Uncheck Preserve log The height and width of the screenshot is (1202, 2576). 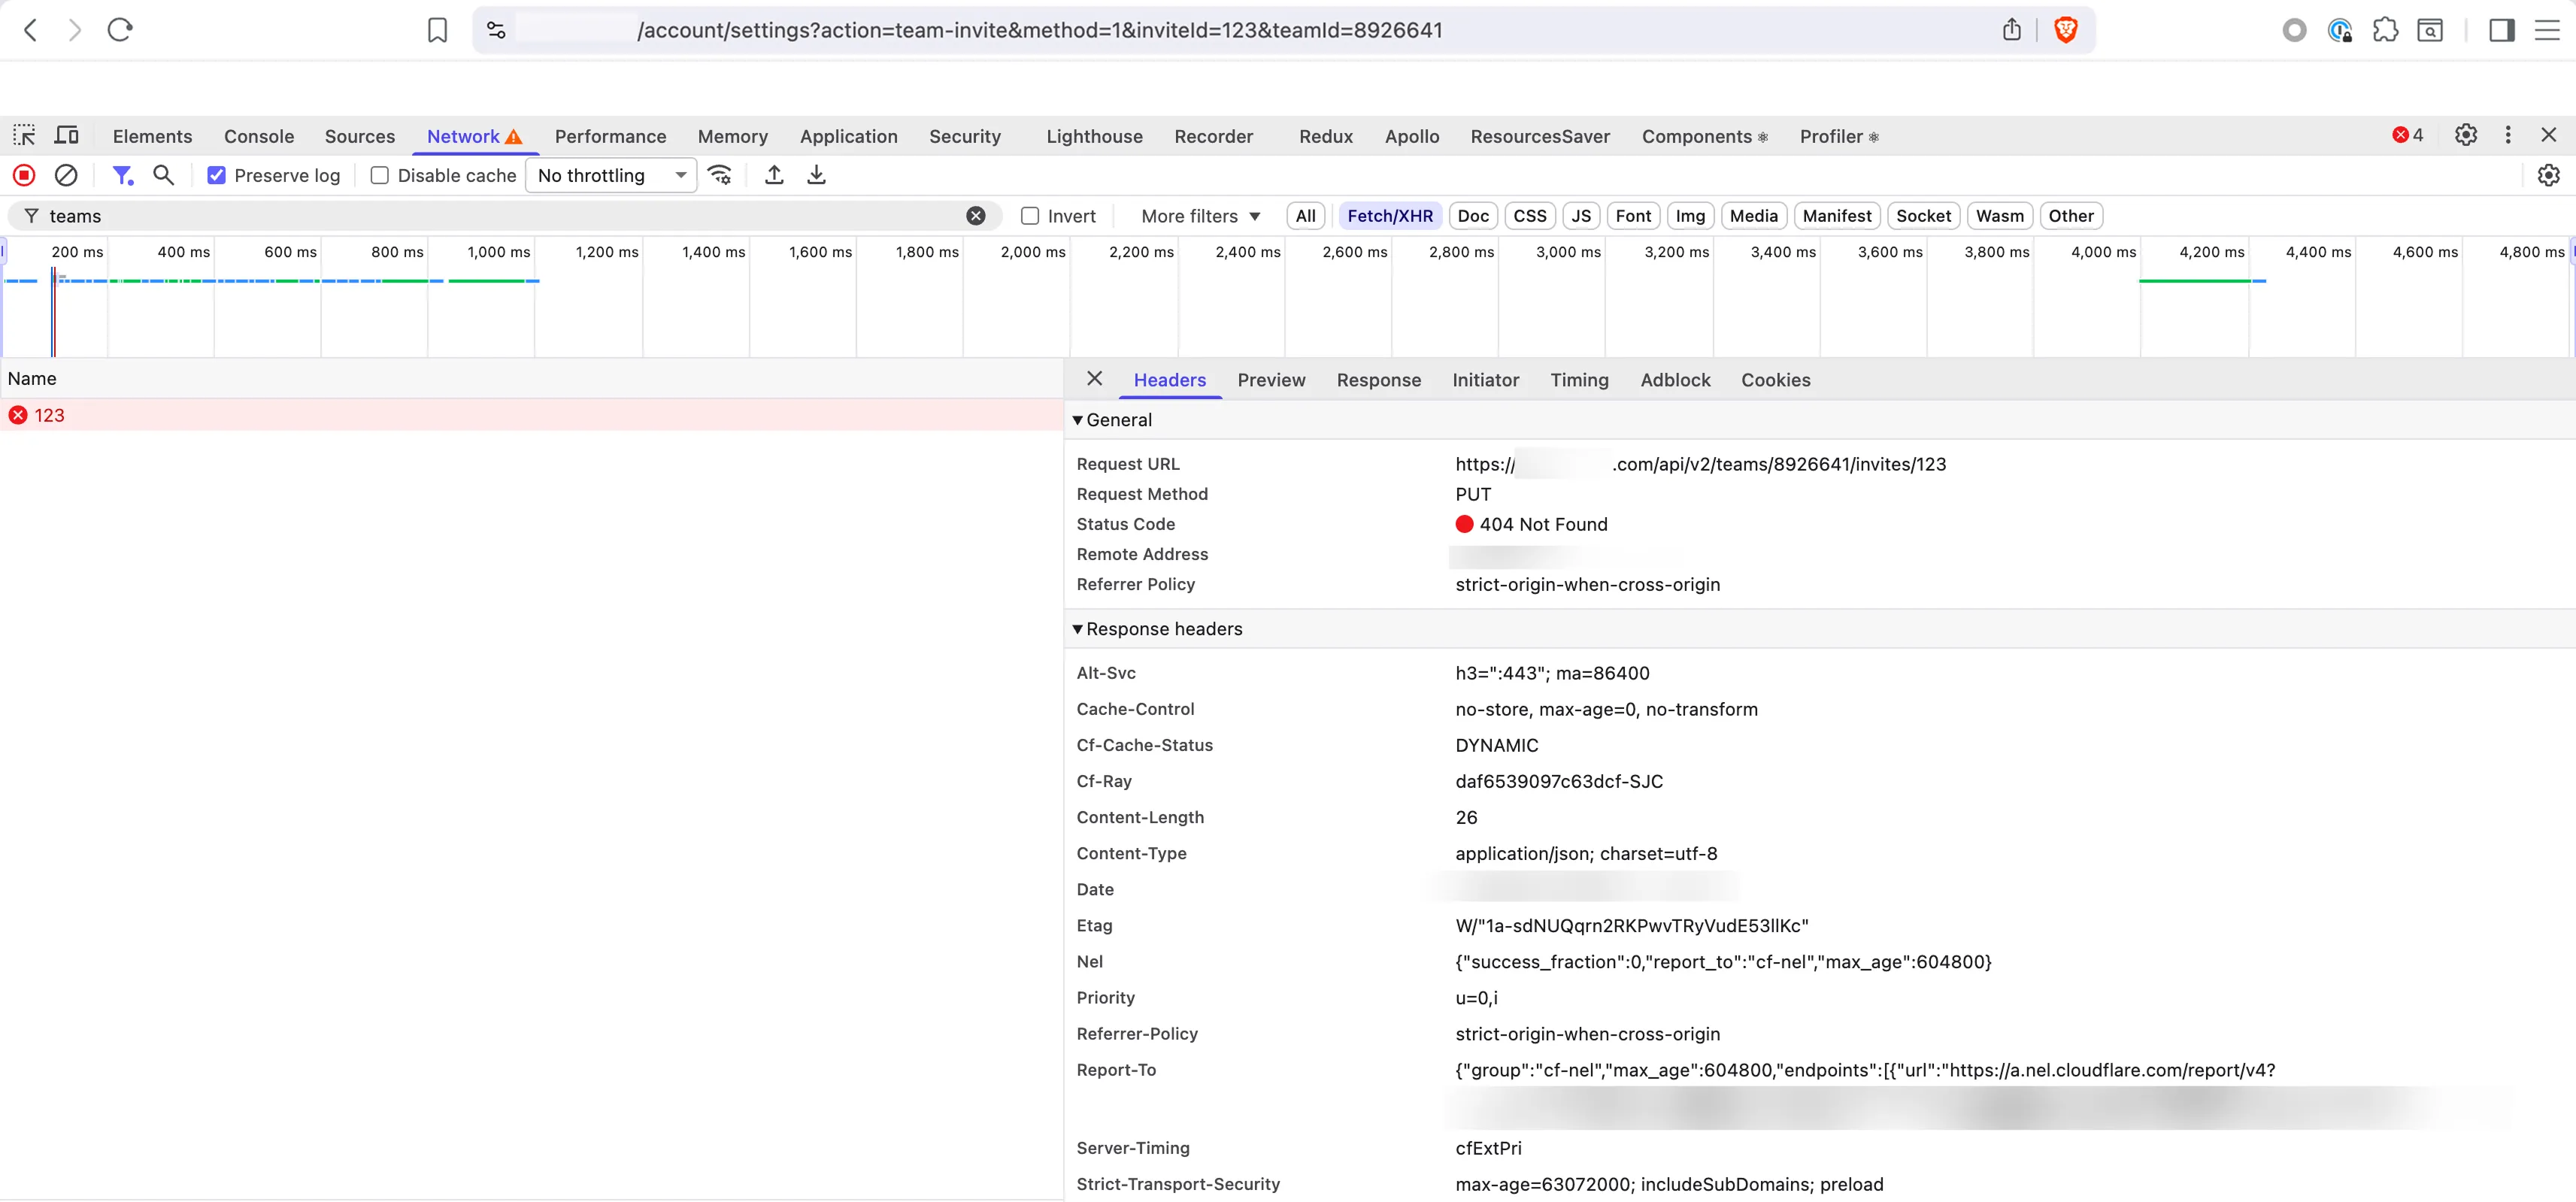tap(216, 175)
